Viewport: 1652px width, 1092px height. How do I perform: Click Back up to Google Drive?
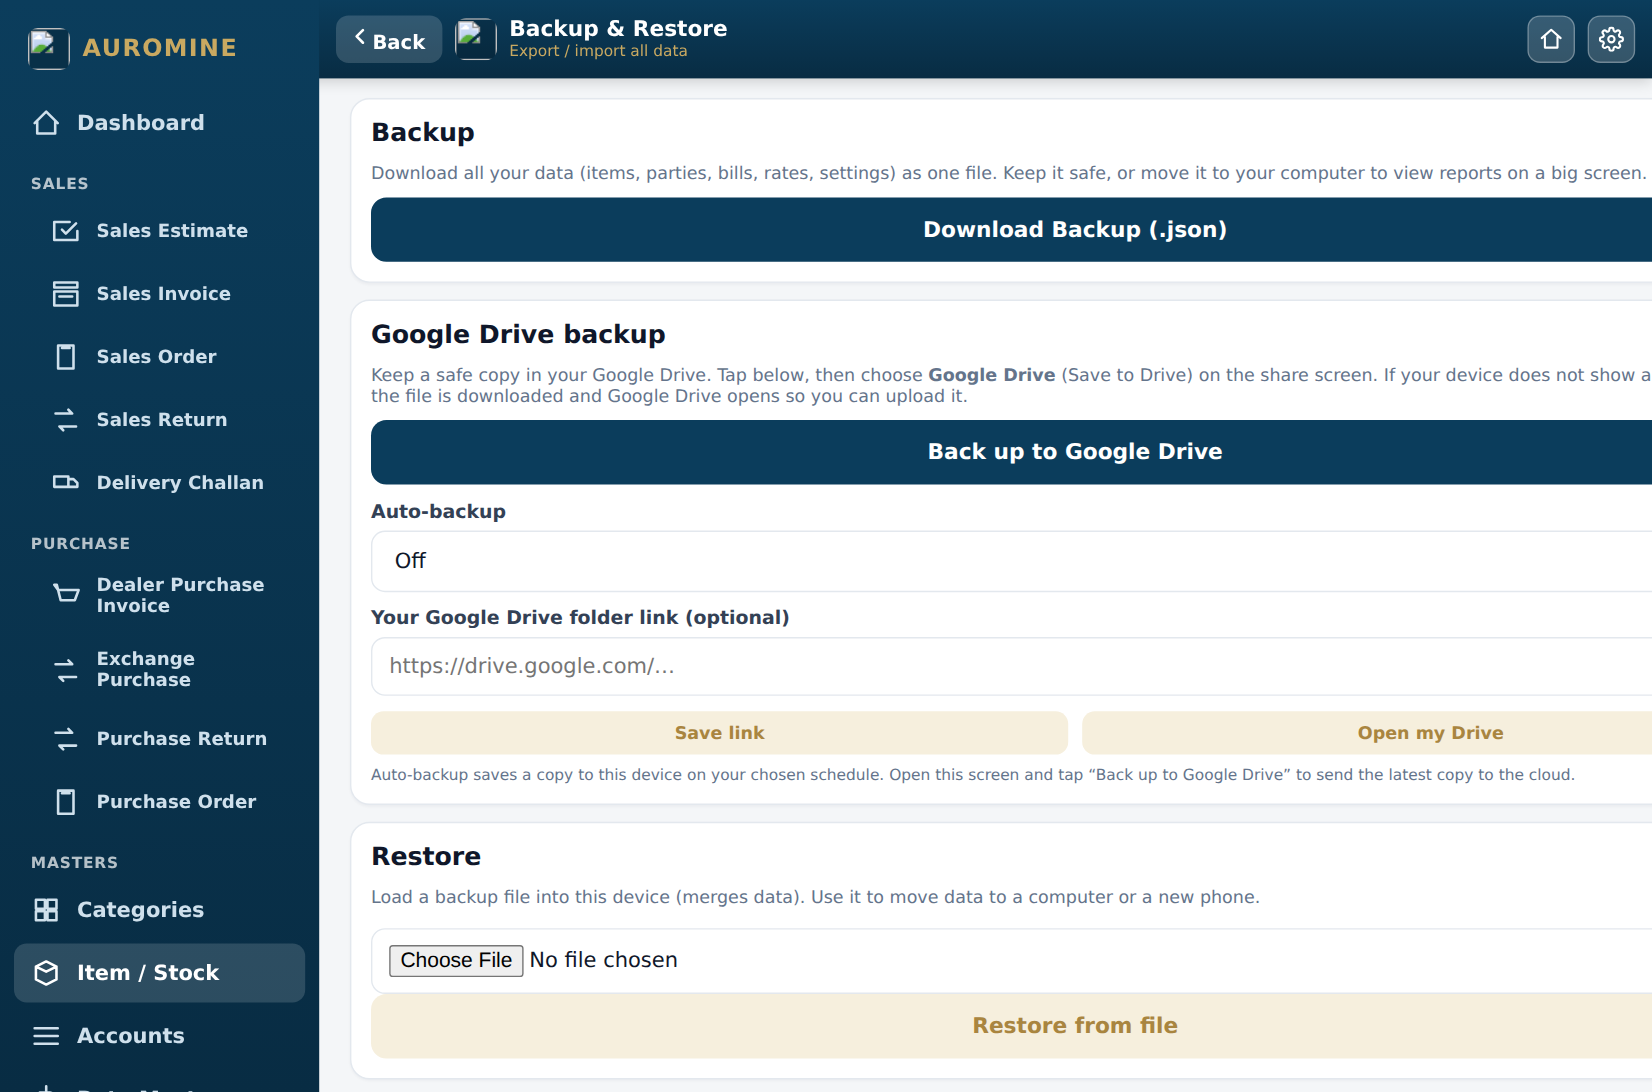1011,452
